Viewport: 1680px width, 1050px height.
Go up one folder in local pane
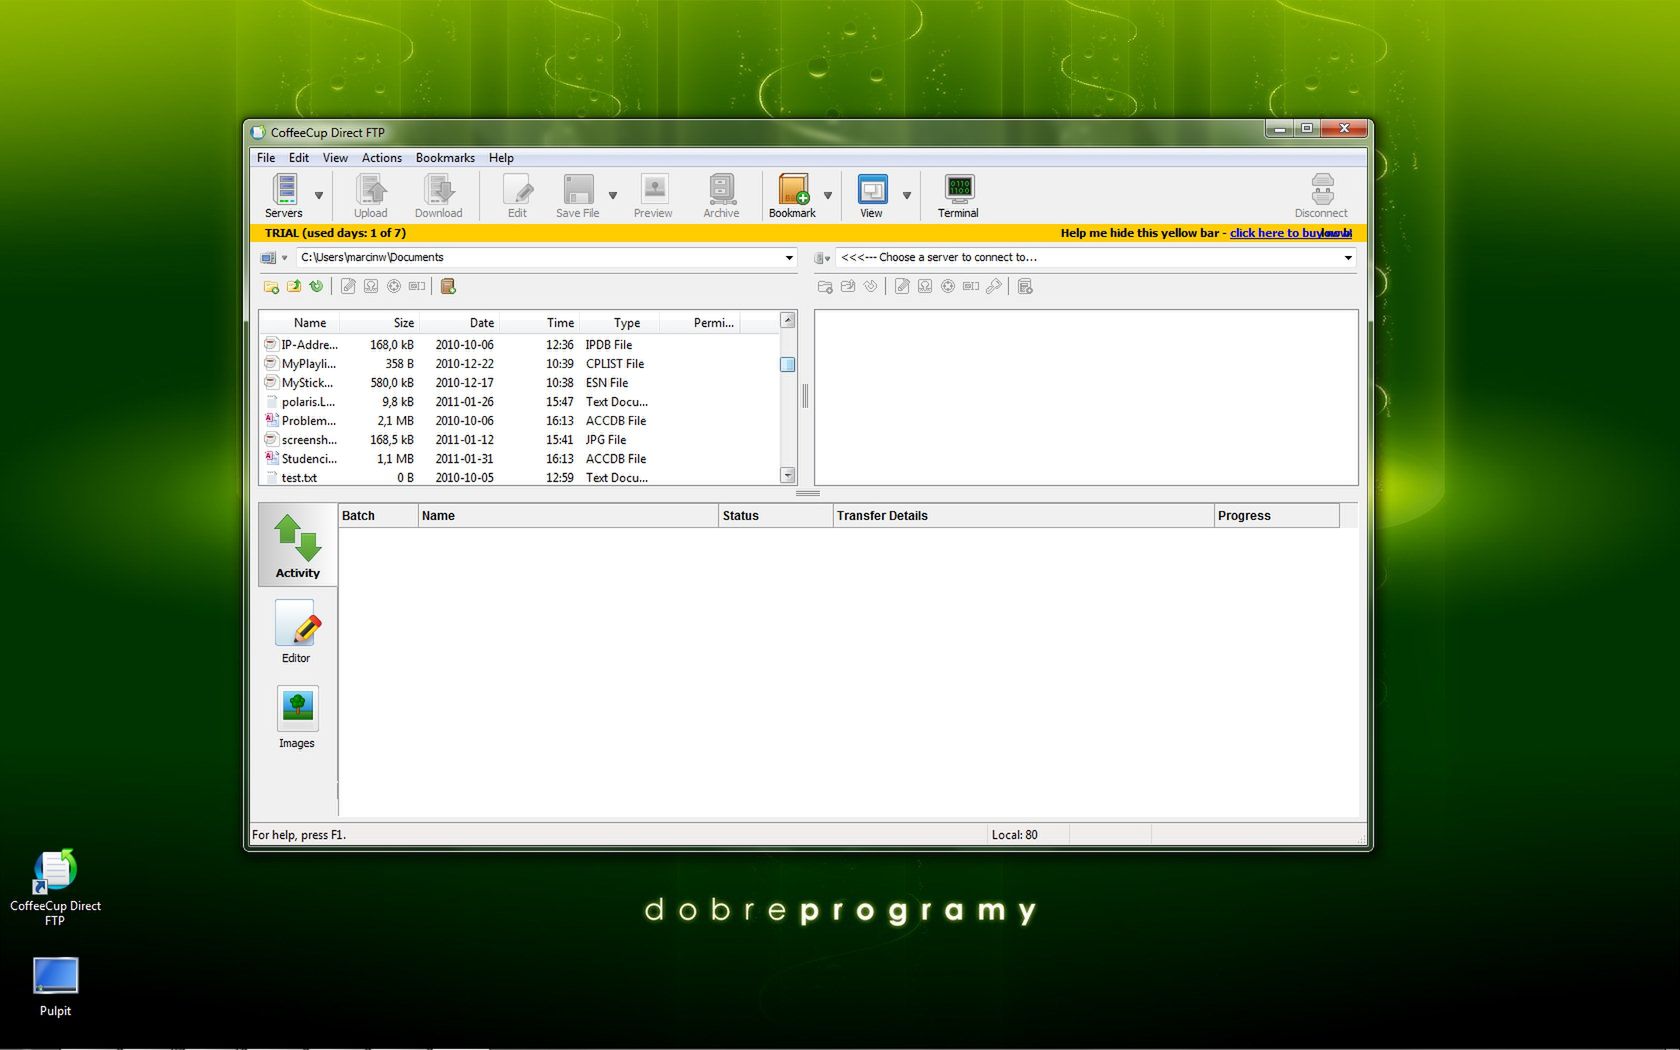coord(294,286)
